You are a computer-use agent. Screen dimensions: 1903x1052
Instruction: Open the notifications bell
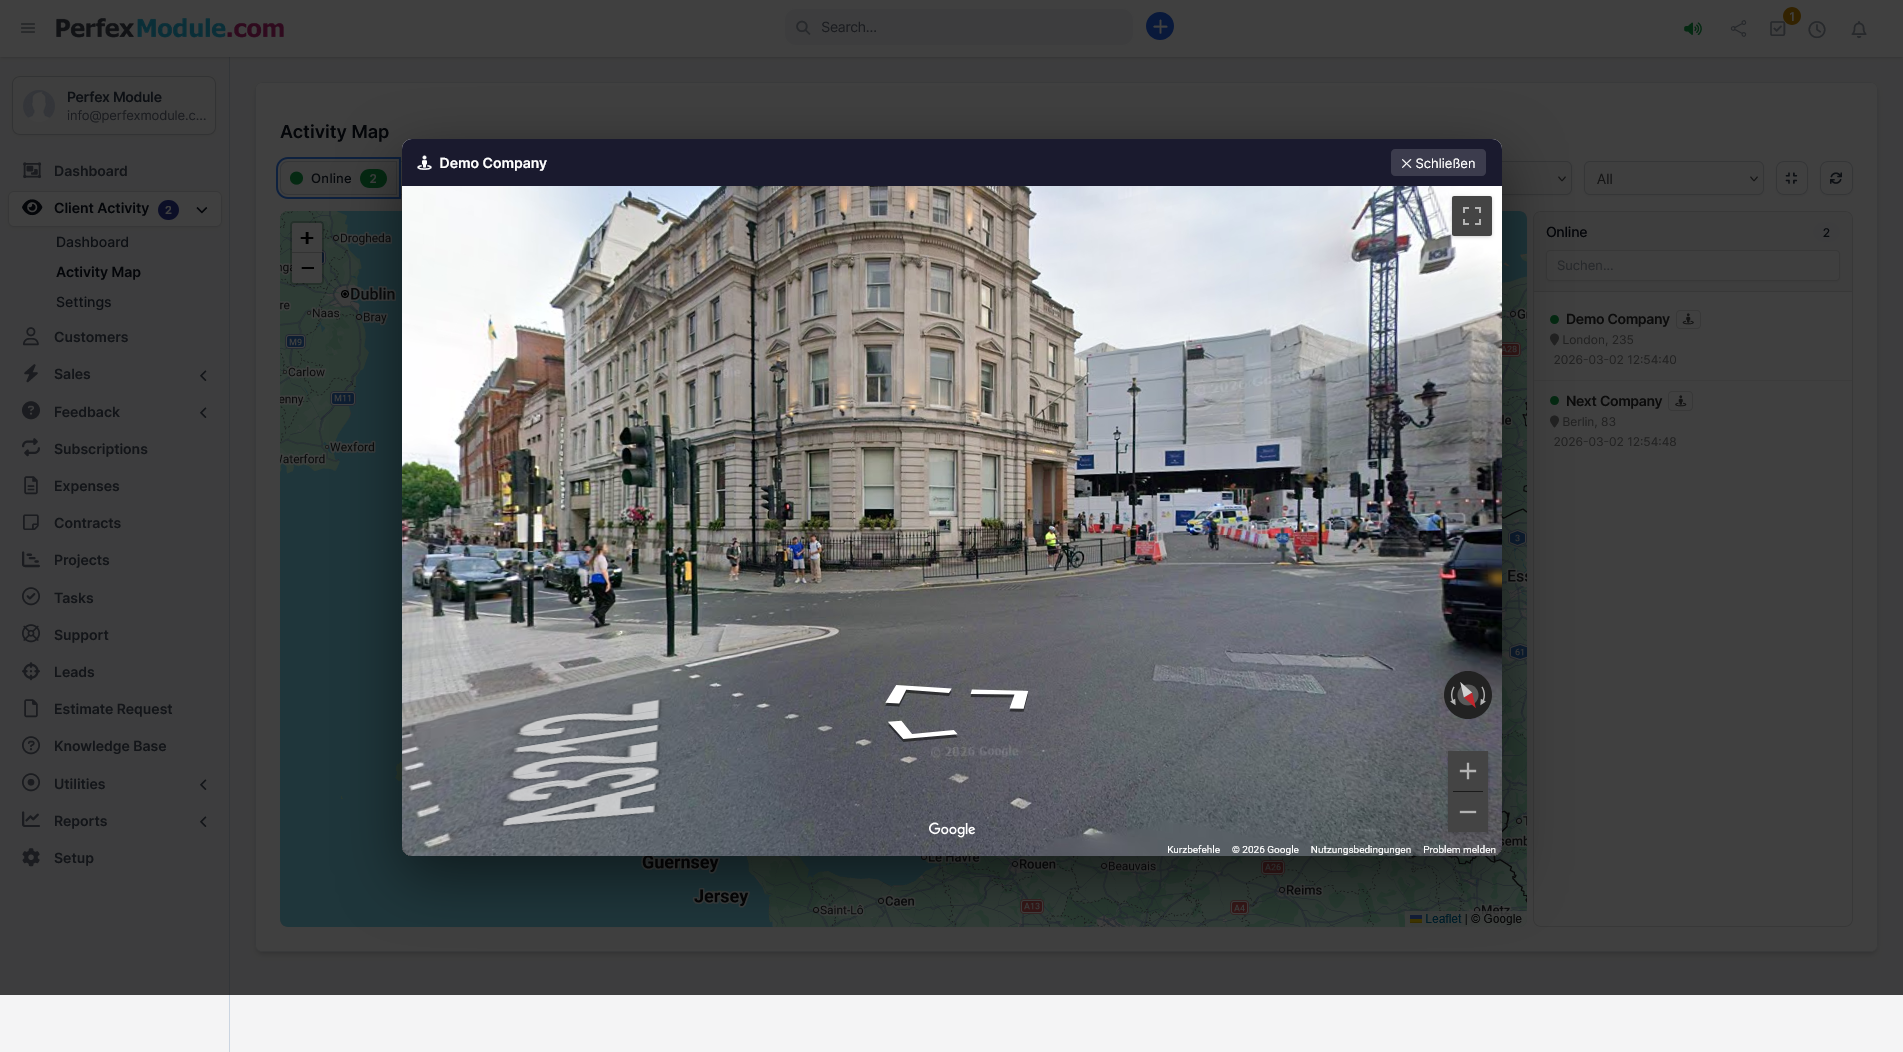click(x=1858, y=29)
